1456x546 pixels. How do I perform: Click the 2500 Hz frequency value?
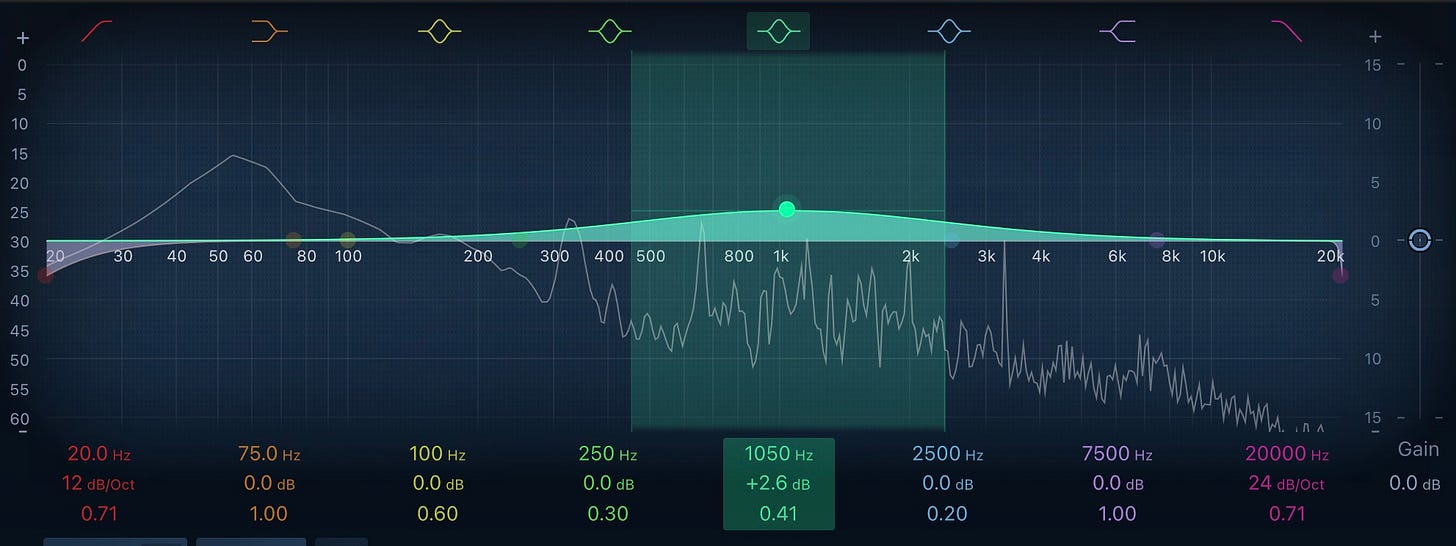(x=948, y=454)
